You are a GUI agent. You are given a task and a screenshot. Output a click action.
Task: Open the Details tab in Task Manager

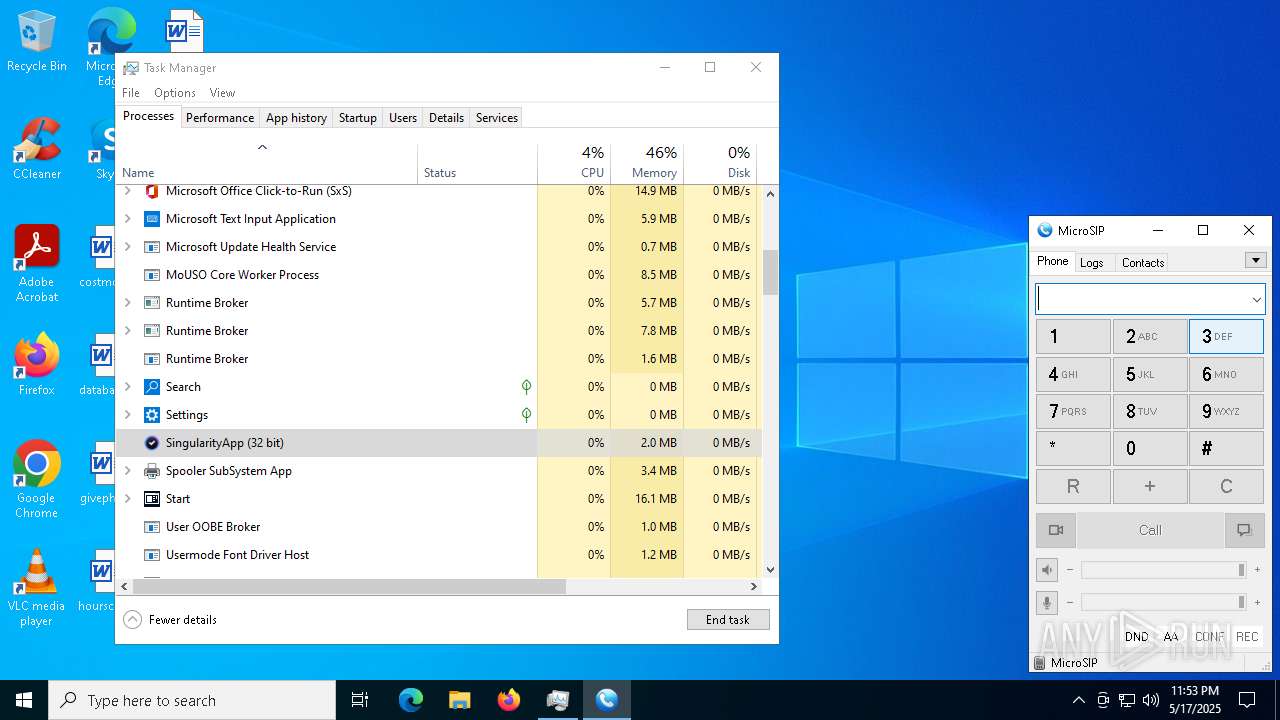point(446,118)
